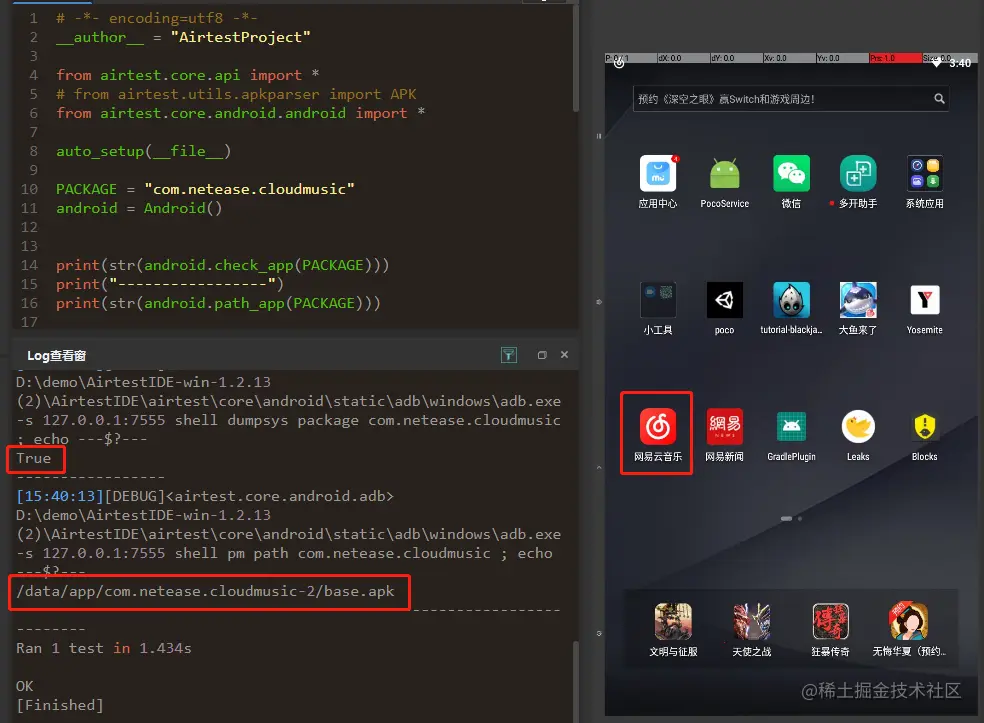This screenshot has height=723, width=984.
Task: Close the Log查看窗 panel
Action: click(564, 355)
